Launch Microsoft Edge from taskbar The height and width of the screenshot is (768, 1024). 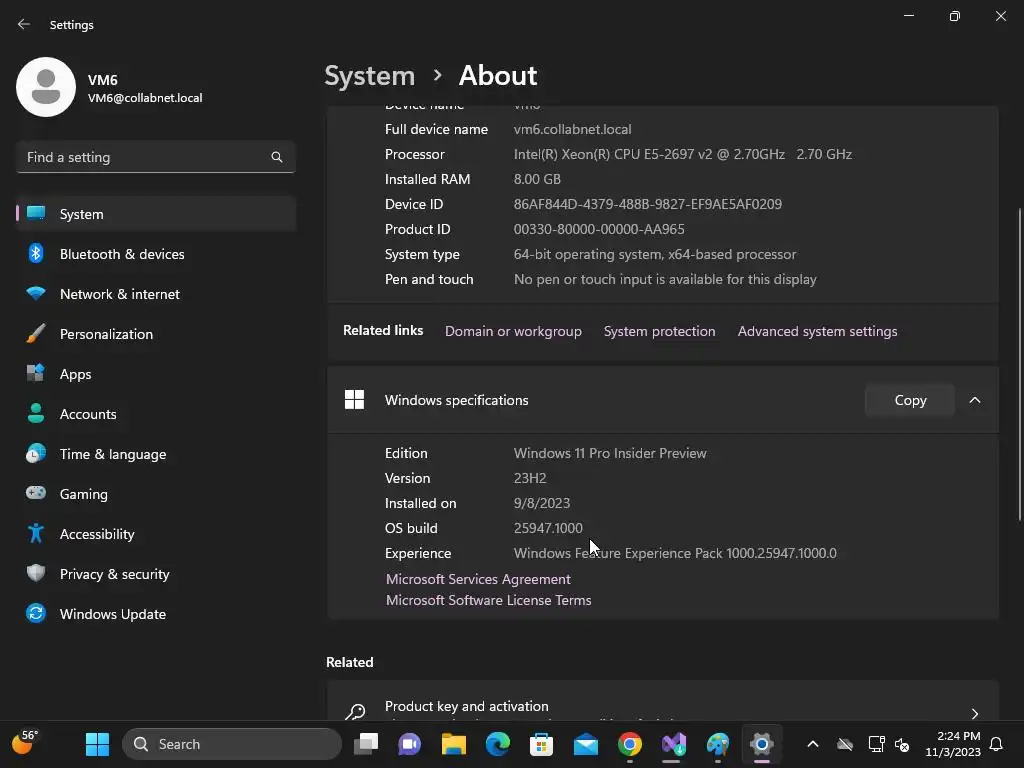point(498,744)
